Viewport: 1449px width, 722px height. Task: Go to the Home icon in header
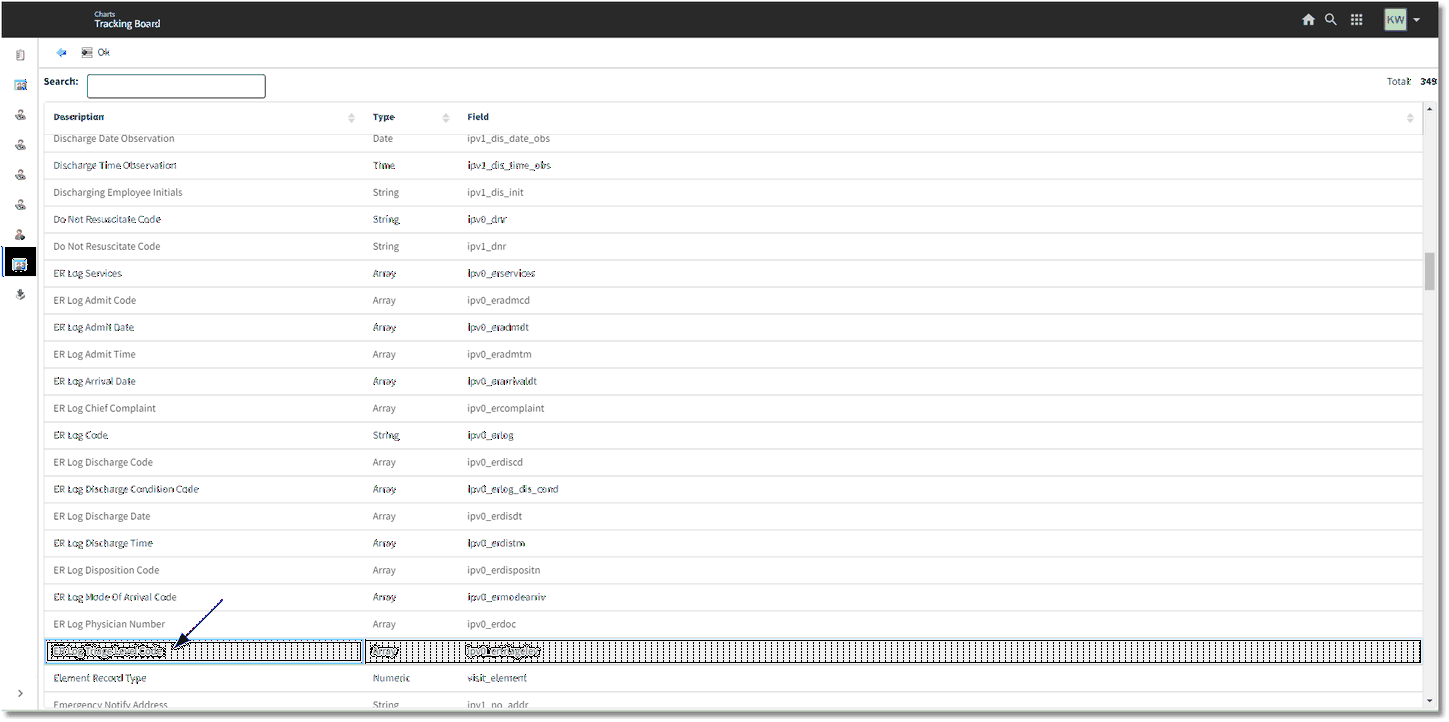click(x=1308, y=19)
